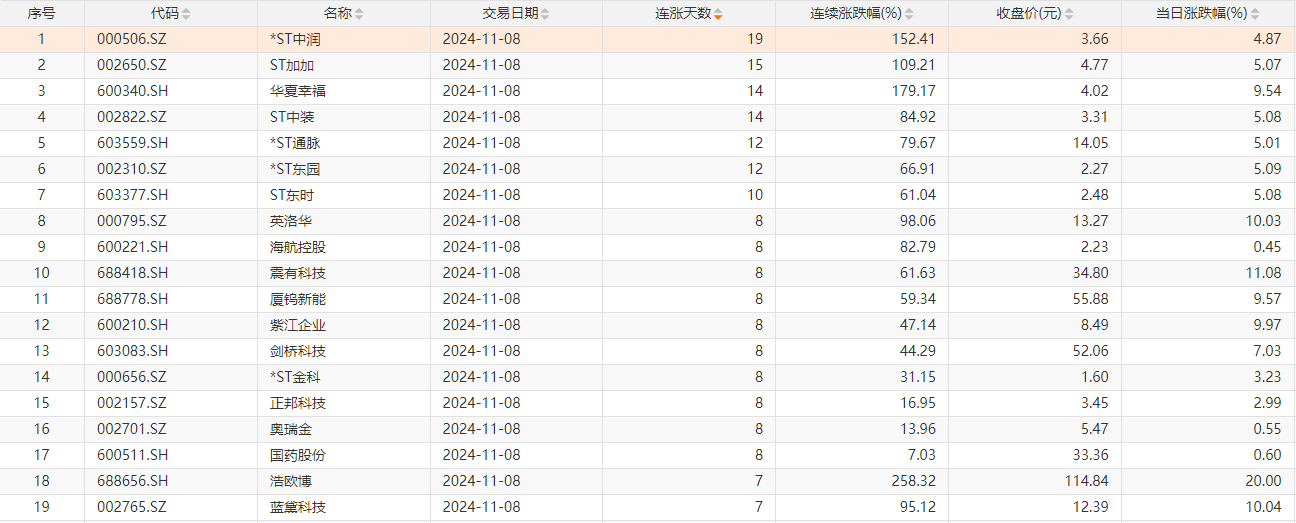The width and height of the screenshot is (1296, 523).
Task: Click 连续涨跌幅 value 152.41
Action: (915, 39)
